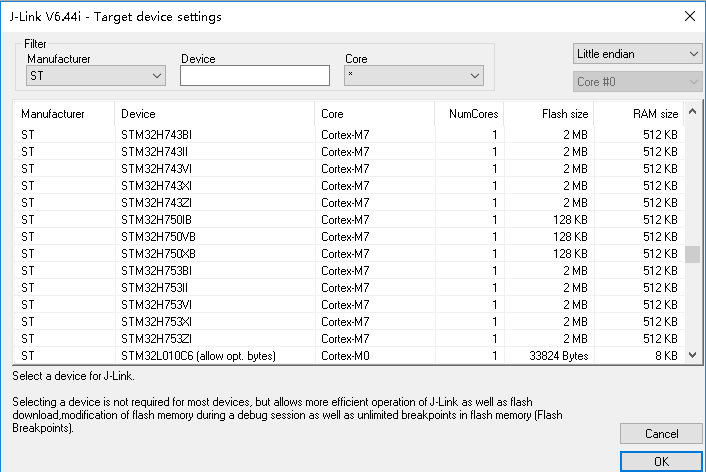706x472 pixels.
Task: Sort by Manufacturer column header
Action: click(x=65, y=114)
